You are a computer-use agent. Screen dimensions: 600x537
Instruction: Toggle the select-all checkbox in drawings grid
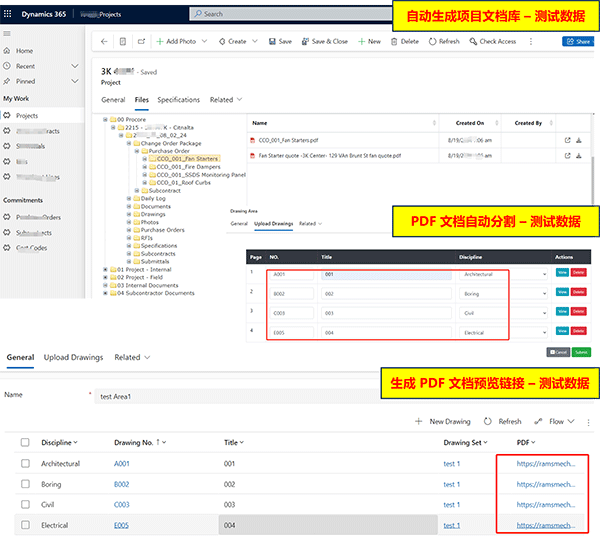(x=25, y=442)
